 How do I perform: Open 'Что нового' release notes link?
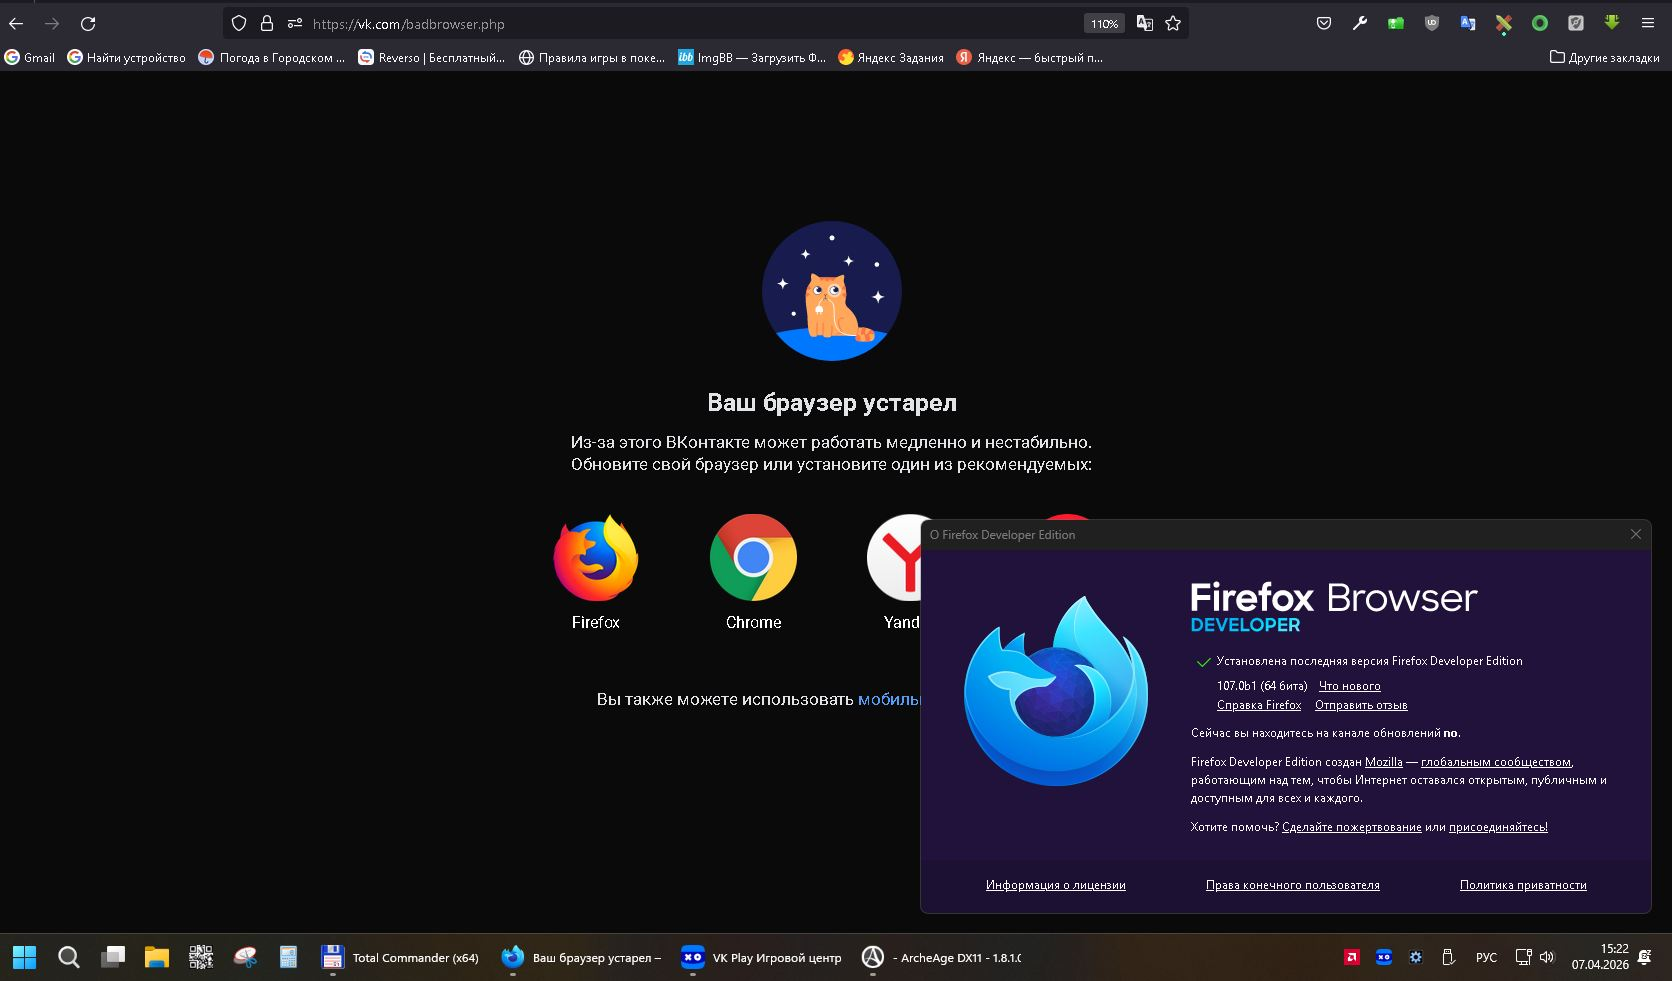tap(1350, 686)
